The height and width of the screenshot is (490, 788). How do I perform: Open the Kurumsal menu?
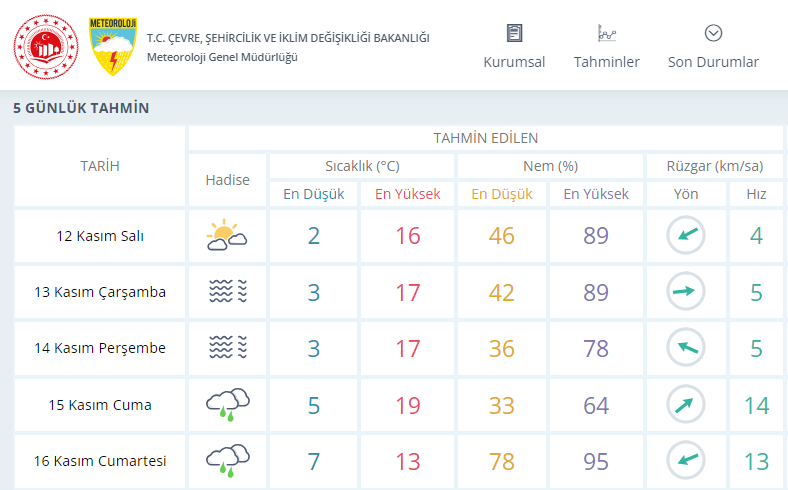point(514,62)
